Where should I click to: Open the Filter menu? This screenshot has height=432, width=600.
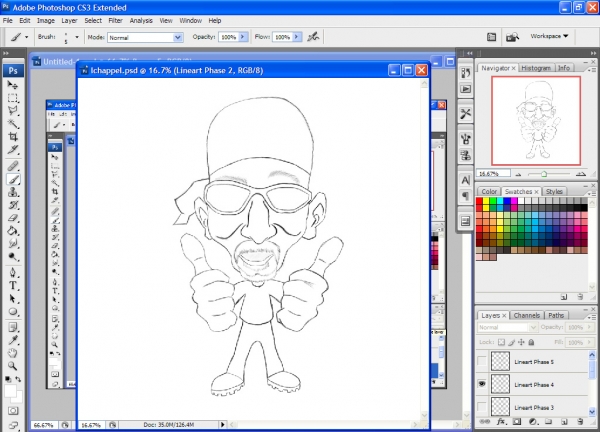click(x=115, y=21)
